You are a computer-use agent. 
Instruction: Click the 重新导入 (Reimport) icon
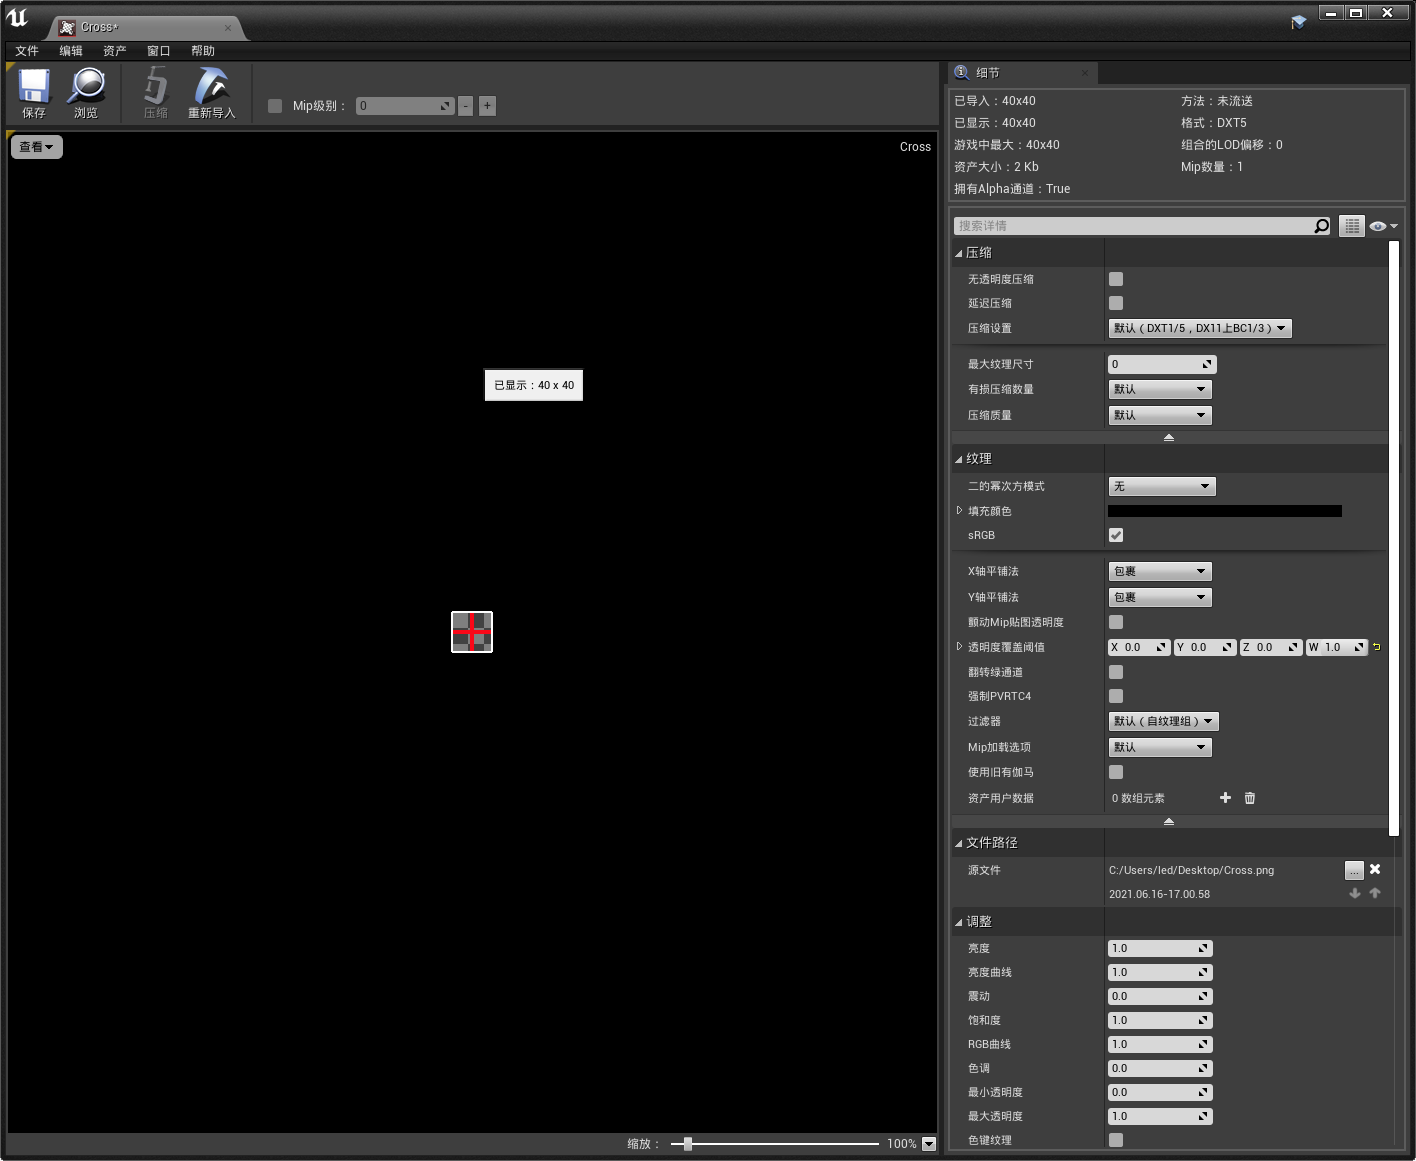point(212,92)
